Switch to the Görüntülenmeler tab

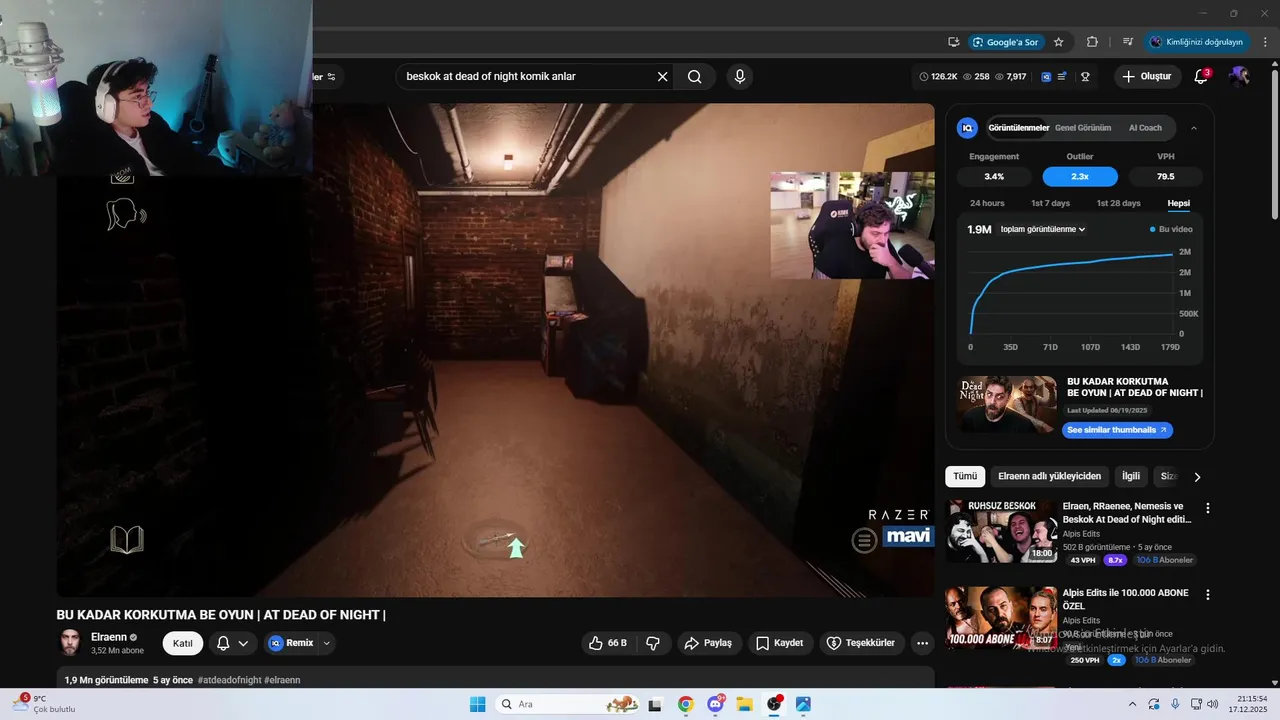pos(1018,128)
